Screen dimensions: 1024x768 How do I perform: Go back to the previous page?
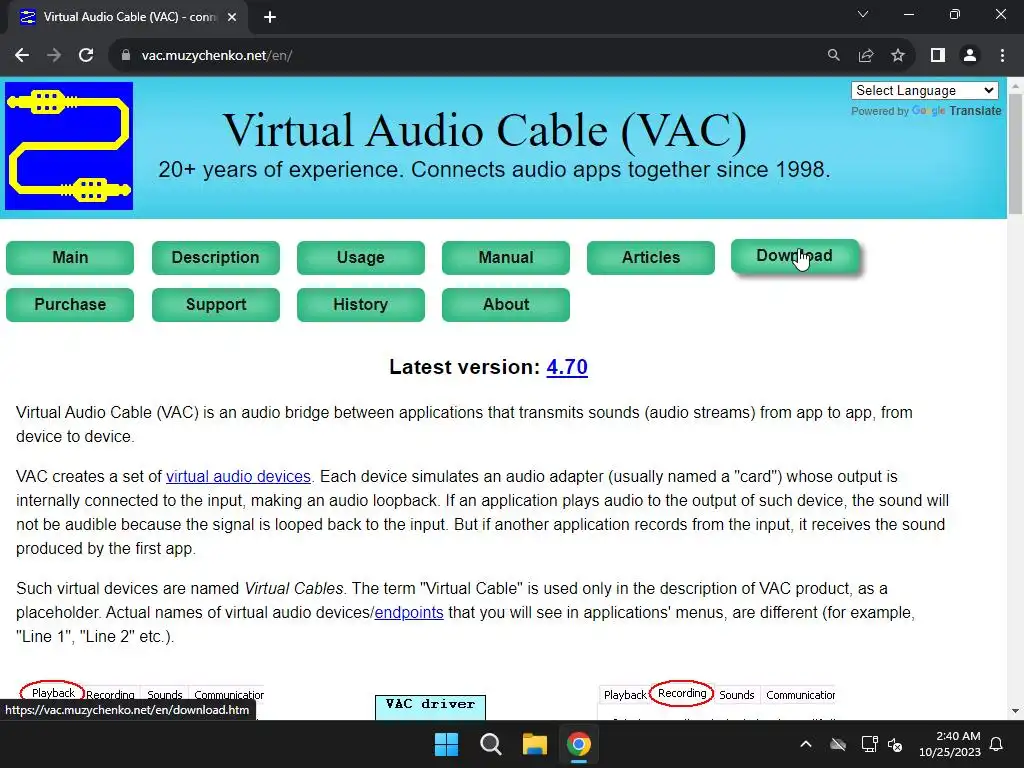coord(22,56)
